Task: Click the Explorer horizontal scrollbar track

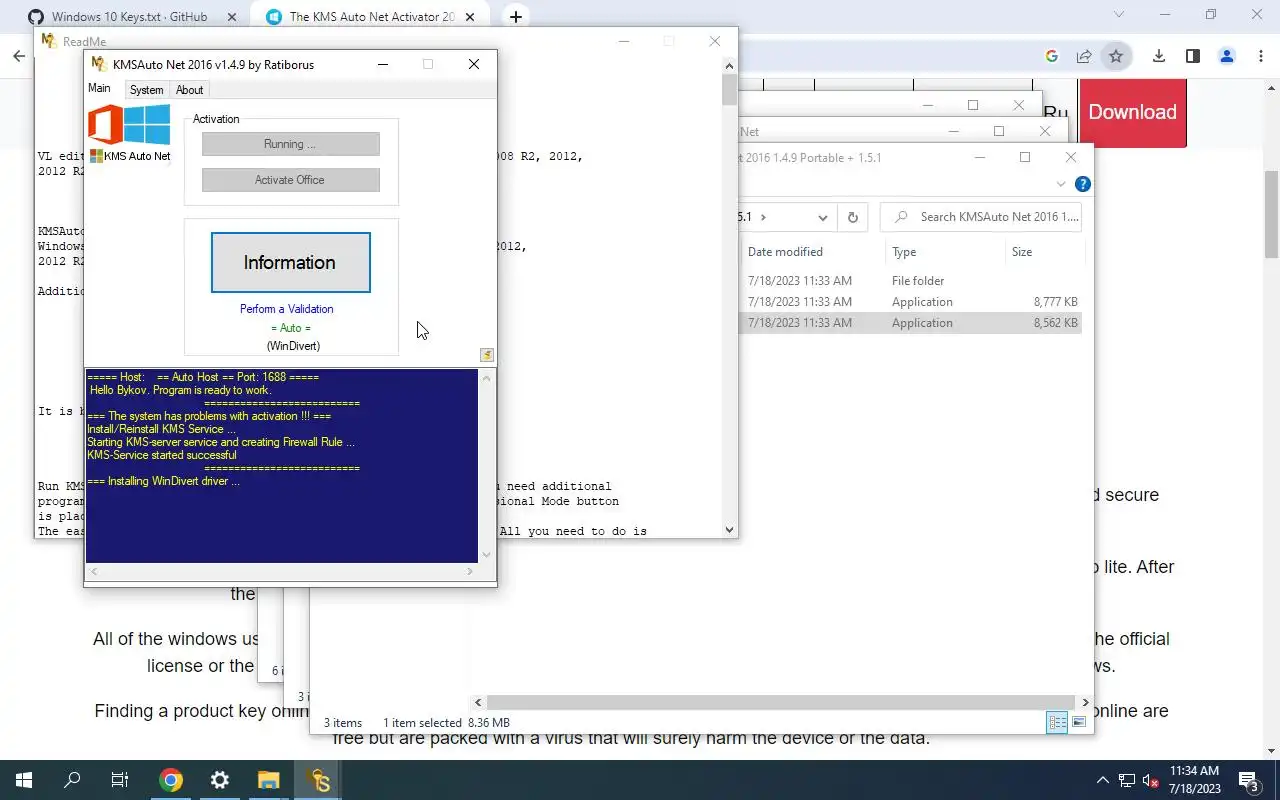Action: [x=782, y=703]
